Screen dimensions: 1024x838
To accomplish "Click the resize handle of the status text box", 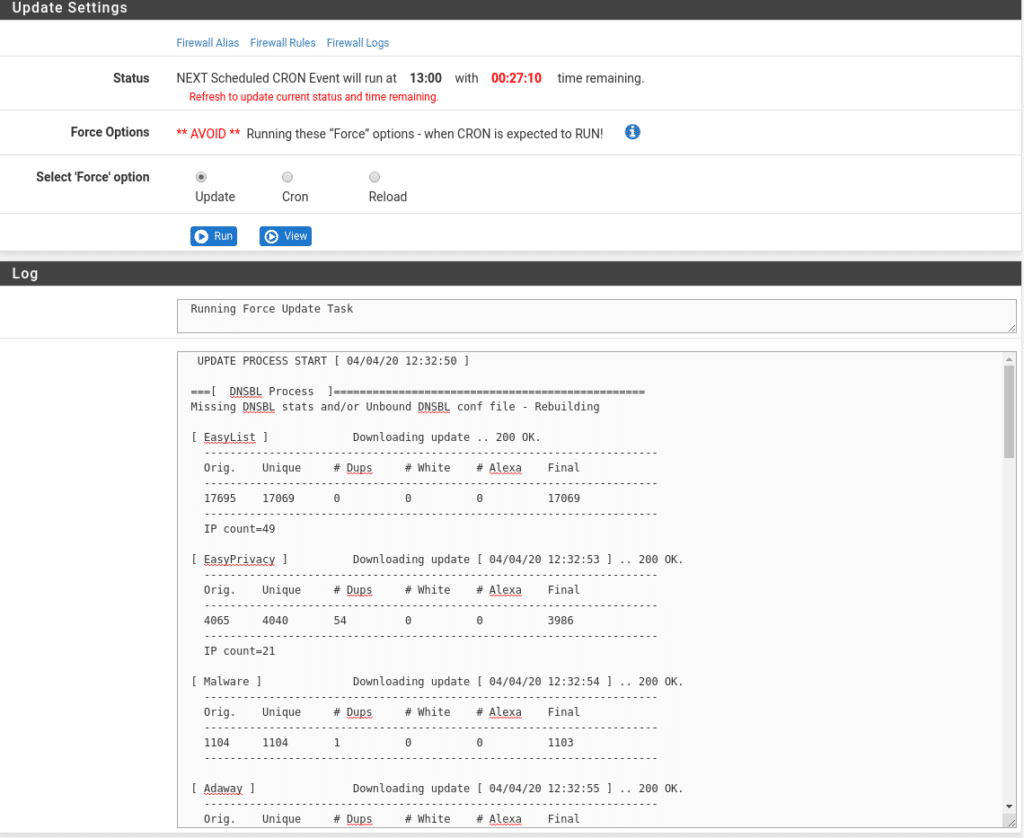I will tap(1012, 328).
